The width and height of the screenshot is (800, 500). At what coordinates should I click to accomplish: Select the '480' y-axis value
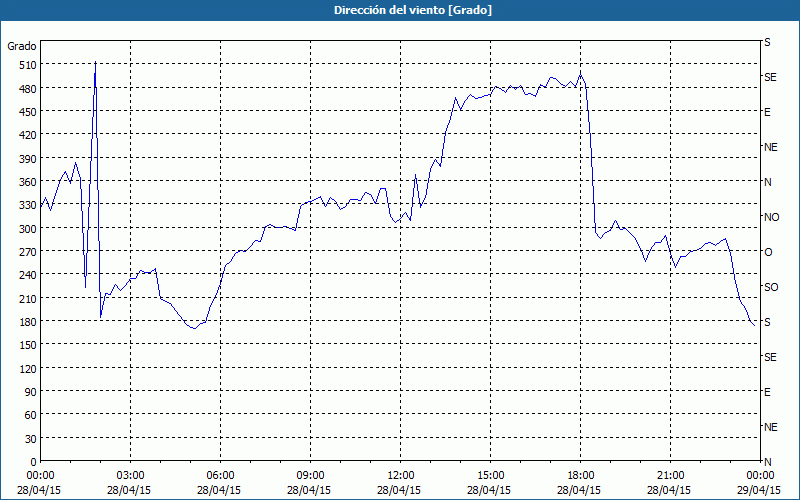tap(28, 89)
